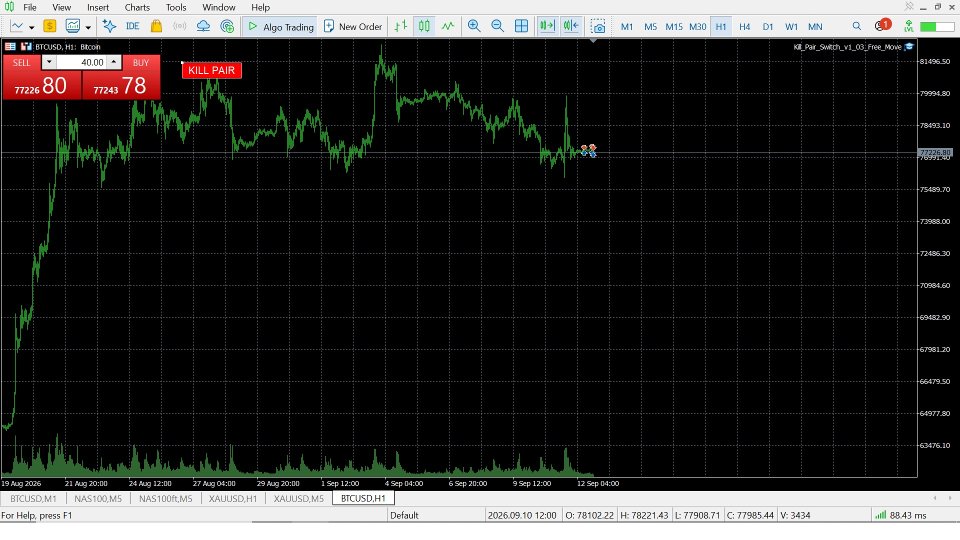This screenshot has width=960, height=540.
Task: Click the Default profile in status bar
Action: point(404,516)
